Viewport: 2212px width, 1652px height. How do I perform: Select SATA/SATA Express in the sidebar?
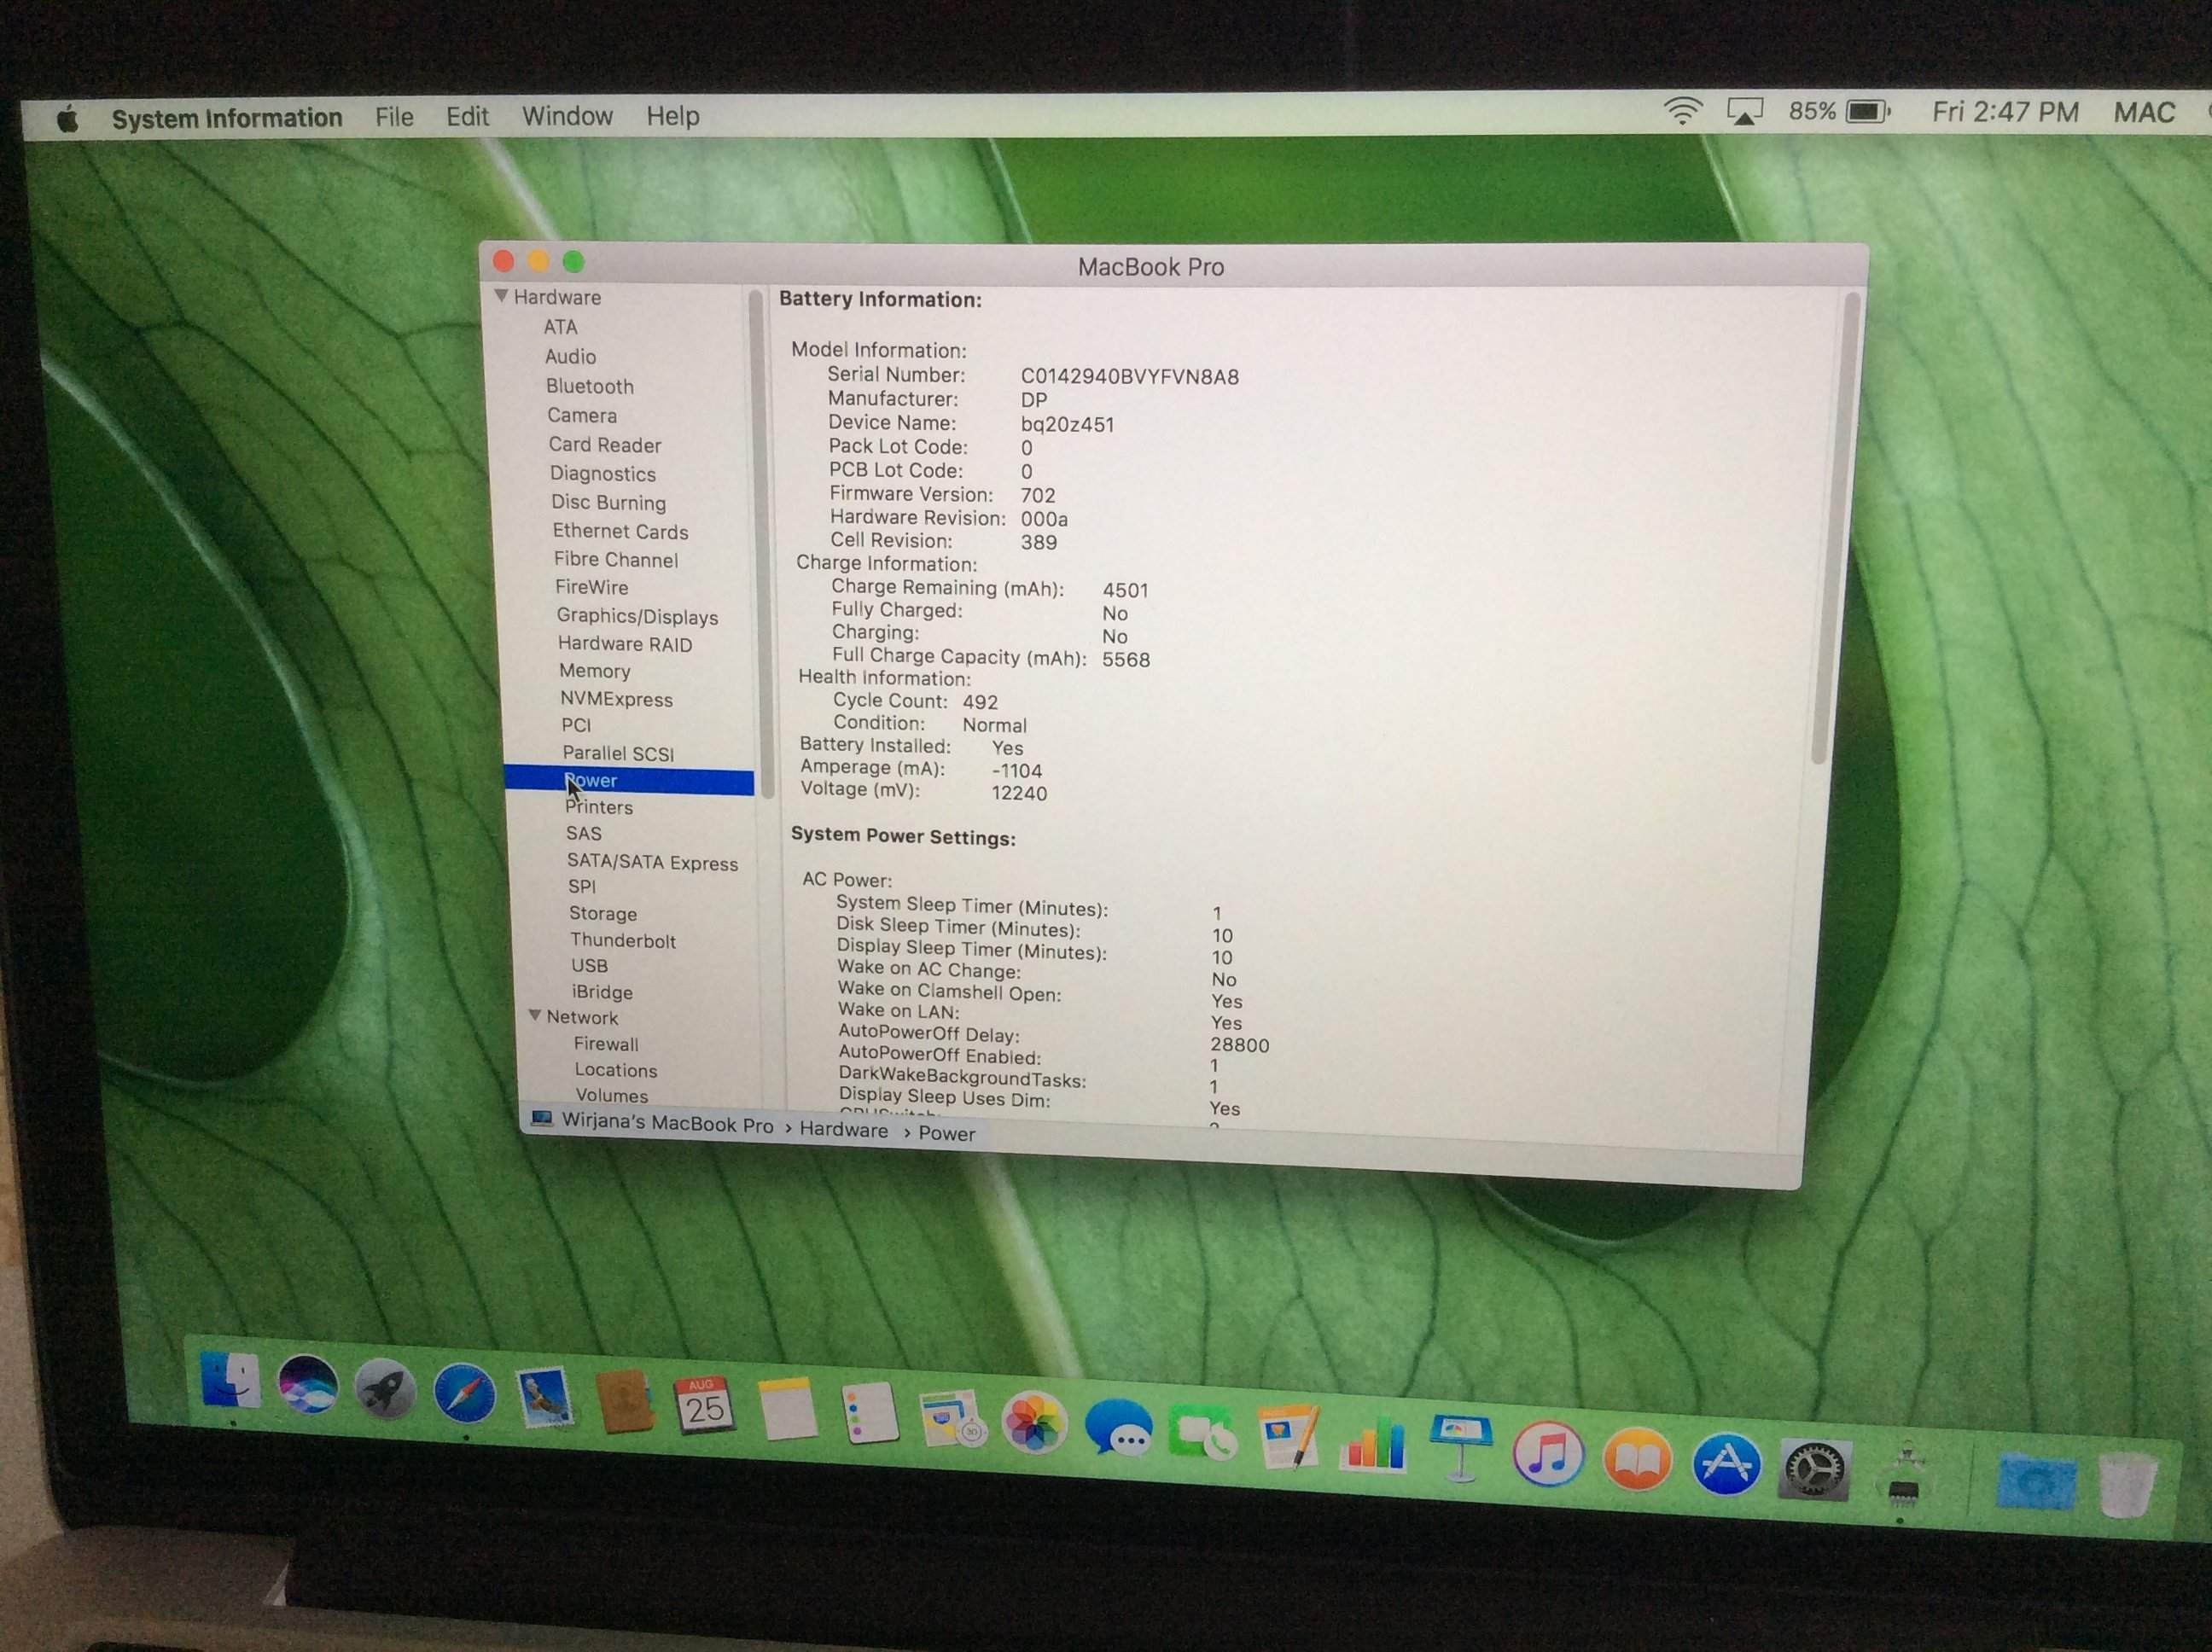click(653, 862)
